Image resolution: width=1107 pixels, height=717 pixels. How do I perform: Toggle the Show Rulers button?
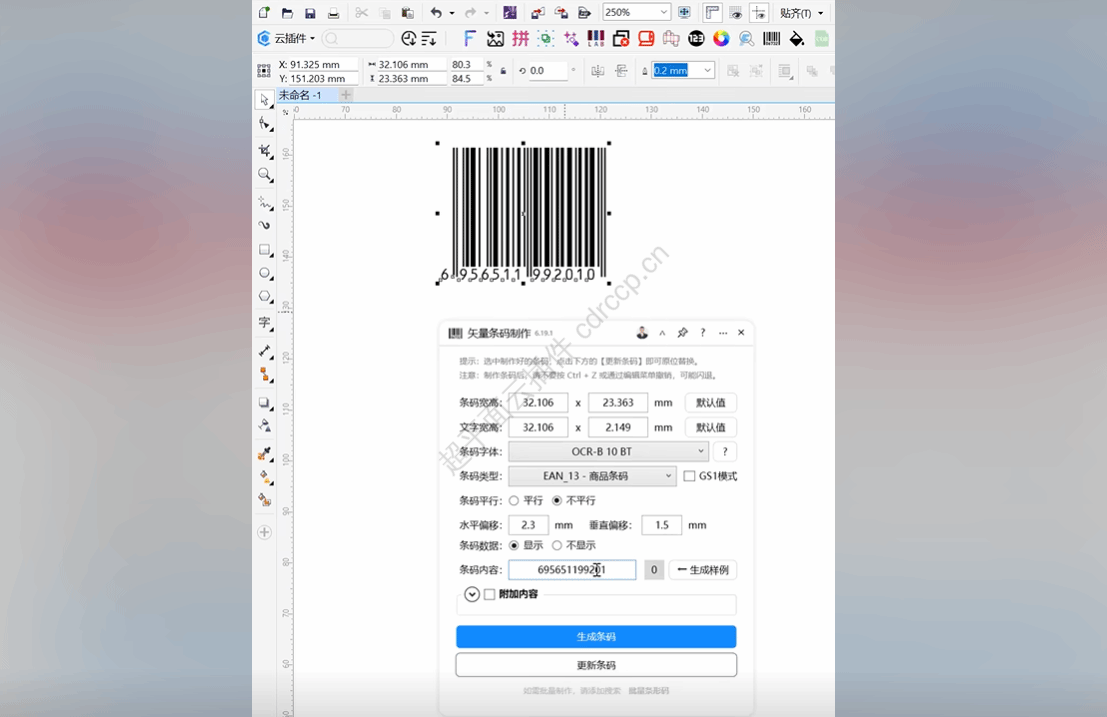(x=712, y=13)
